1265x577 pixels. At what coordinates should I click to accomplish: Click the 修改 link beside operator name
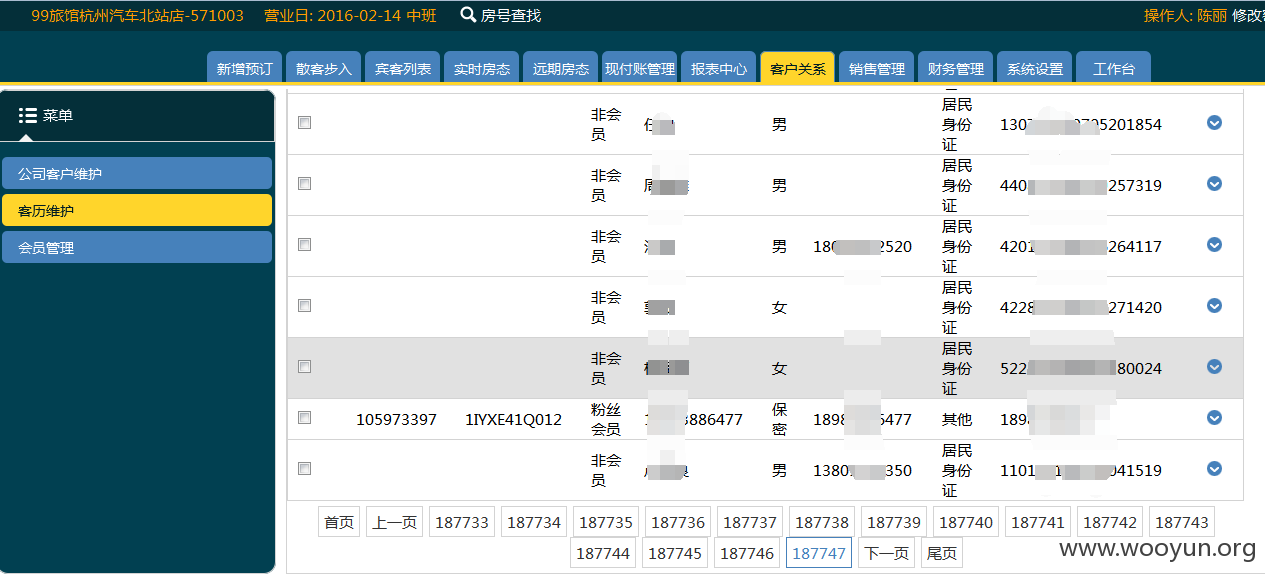coord(1248,15)
